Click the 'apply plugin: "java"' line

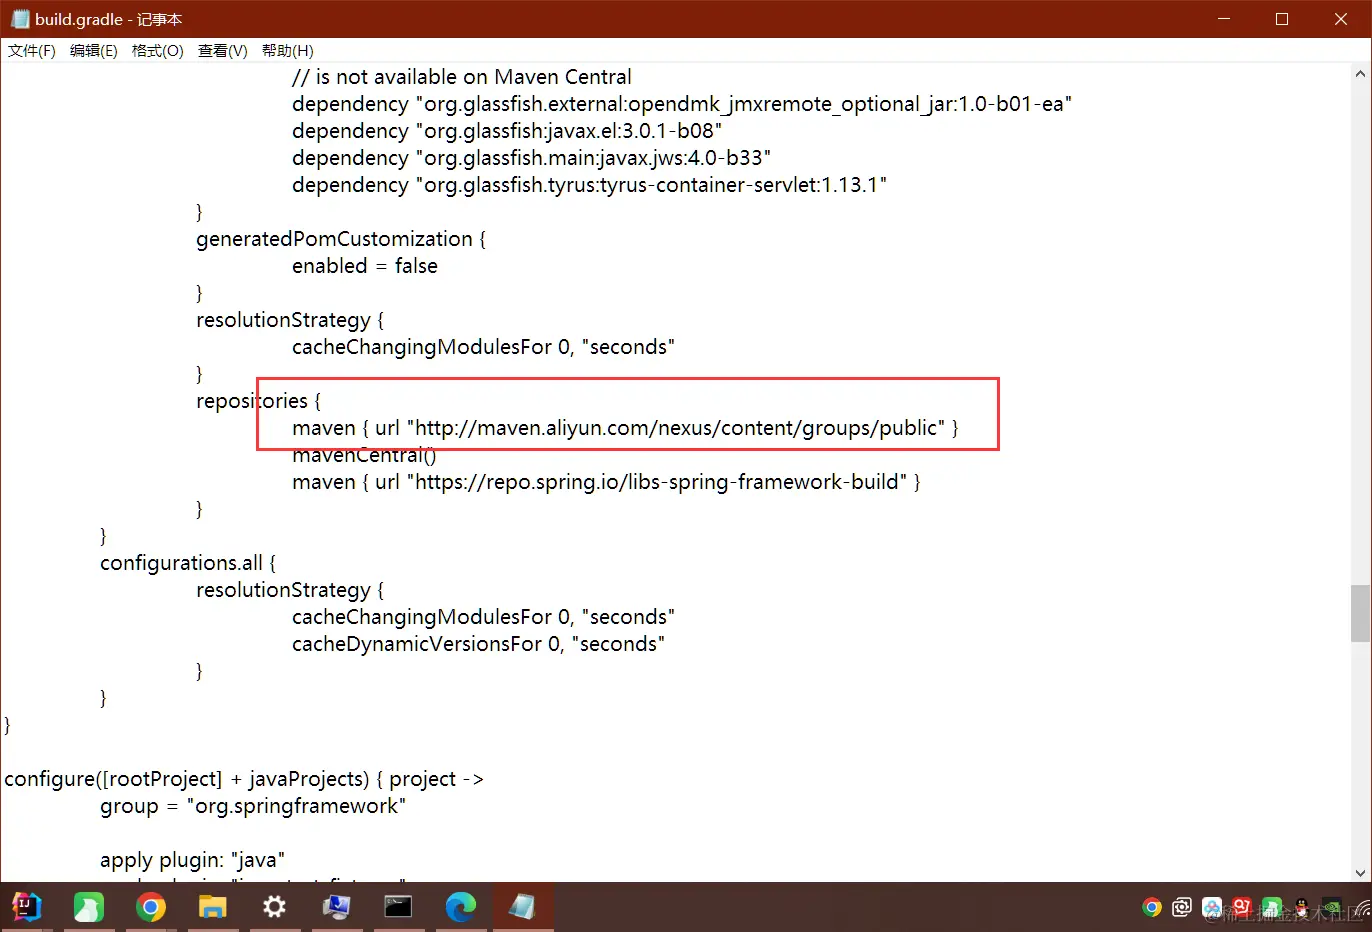pos(192,860)
